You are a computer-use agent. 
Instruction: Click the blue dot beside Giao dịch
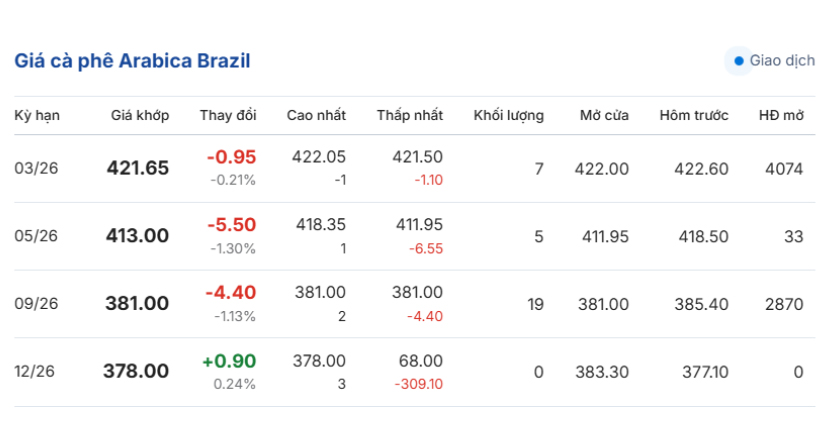[x=739, y=61]
